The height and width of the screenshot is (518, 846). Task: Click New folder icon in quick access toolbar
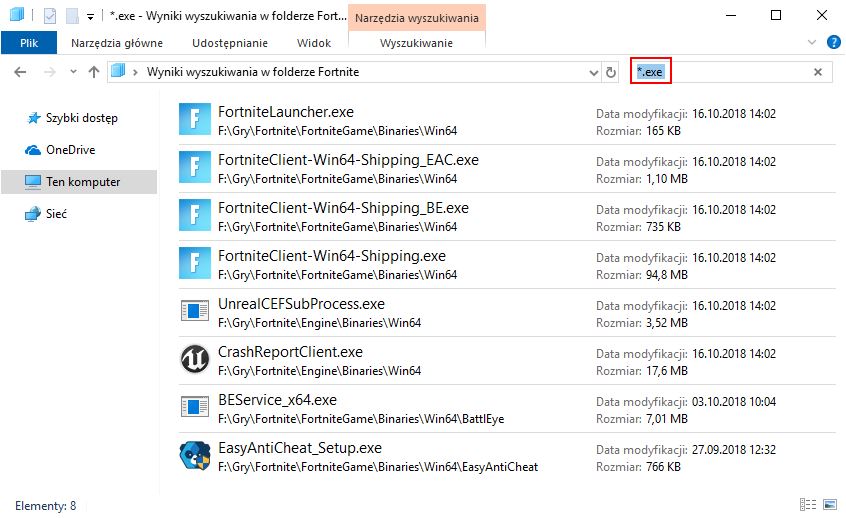point(72,16)
